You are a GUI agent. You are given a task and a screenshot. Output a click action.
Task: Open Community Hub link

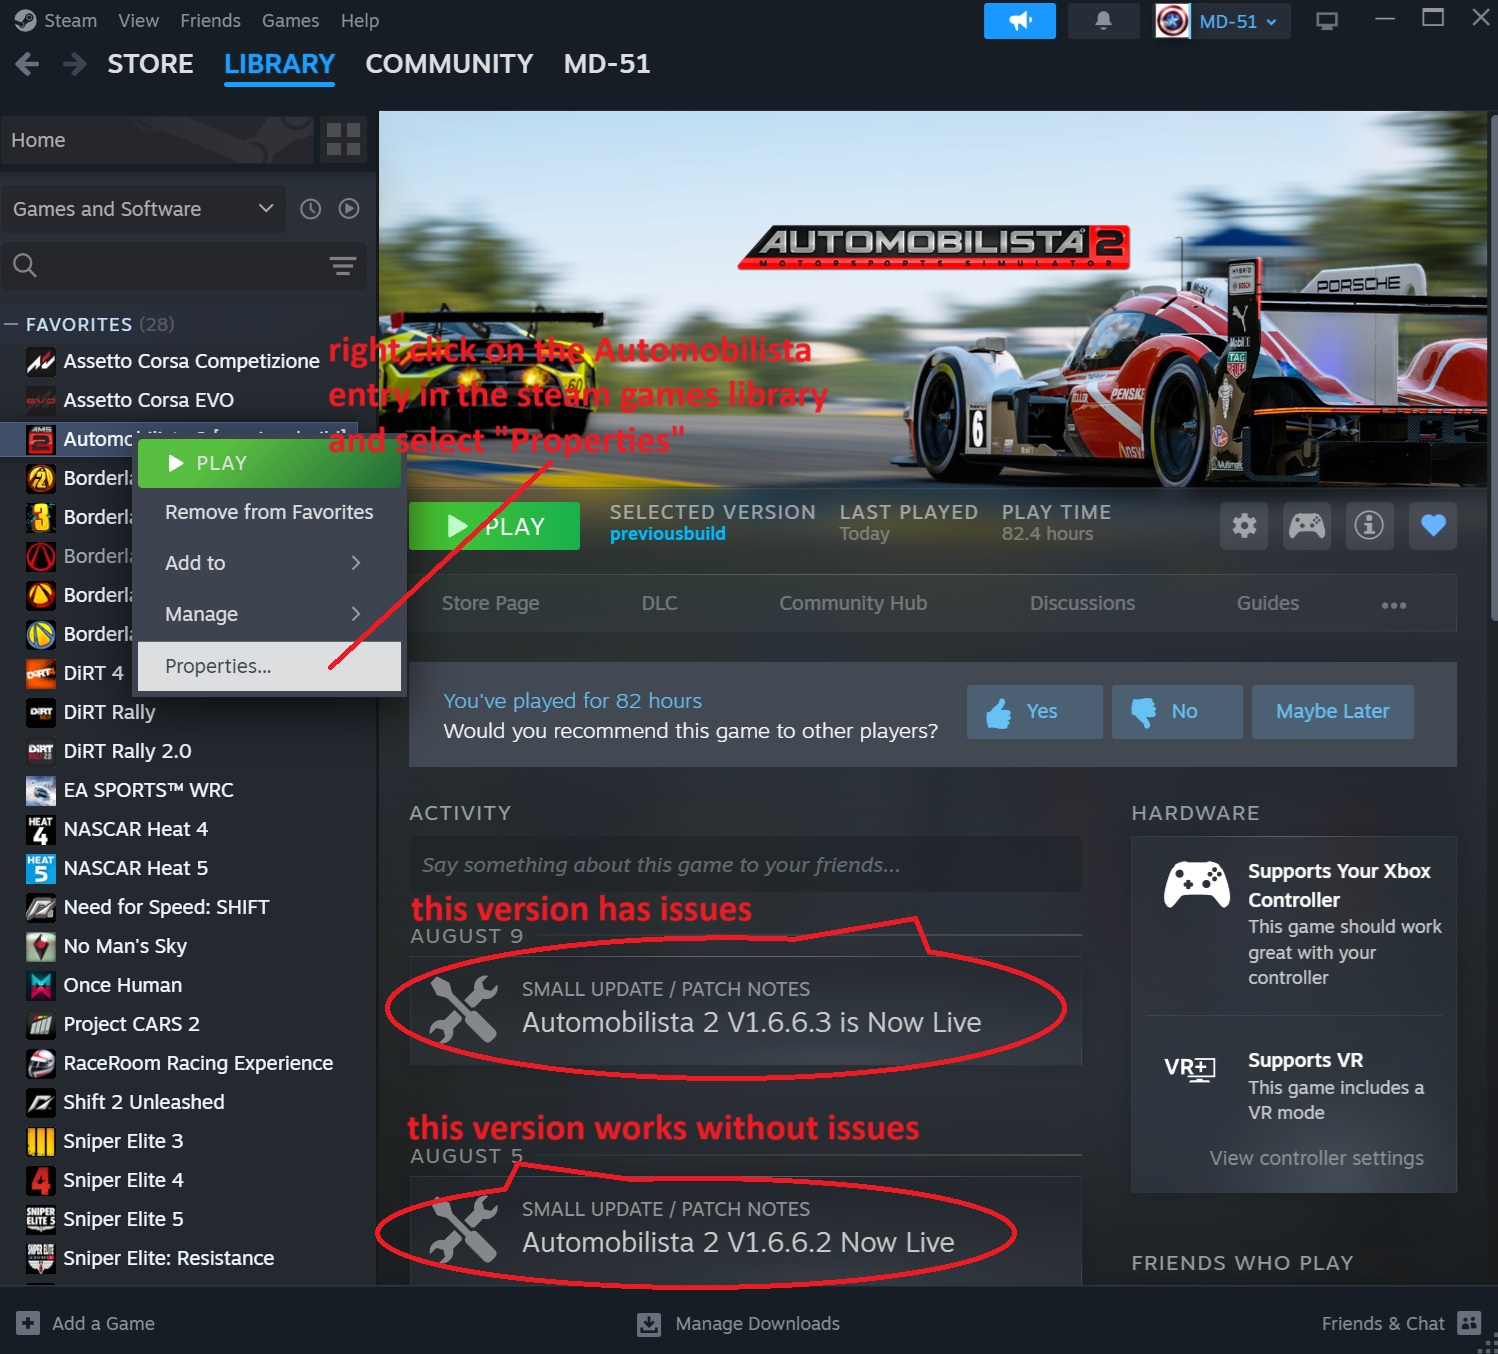point(853,603)
